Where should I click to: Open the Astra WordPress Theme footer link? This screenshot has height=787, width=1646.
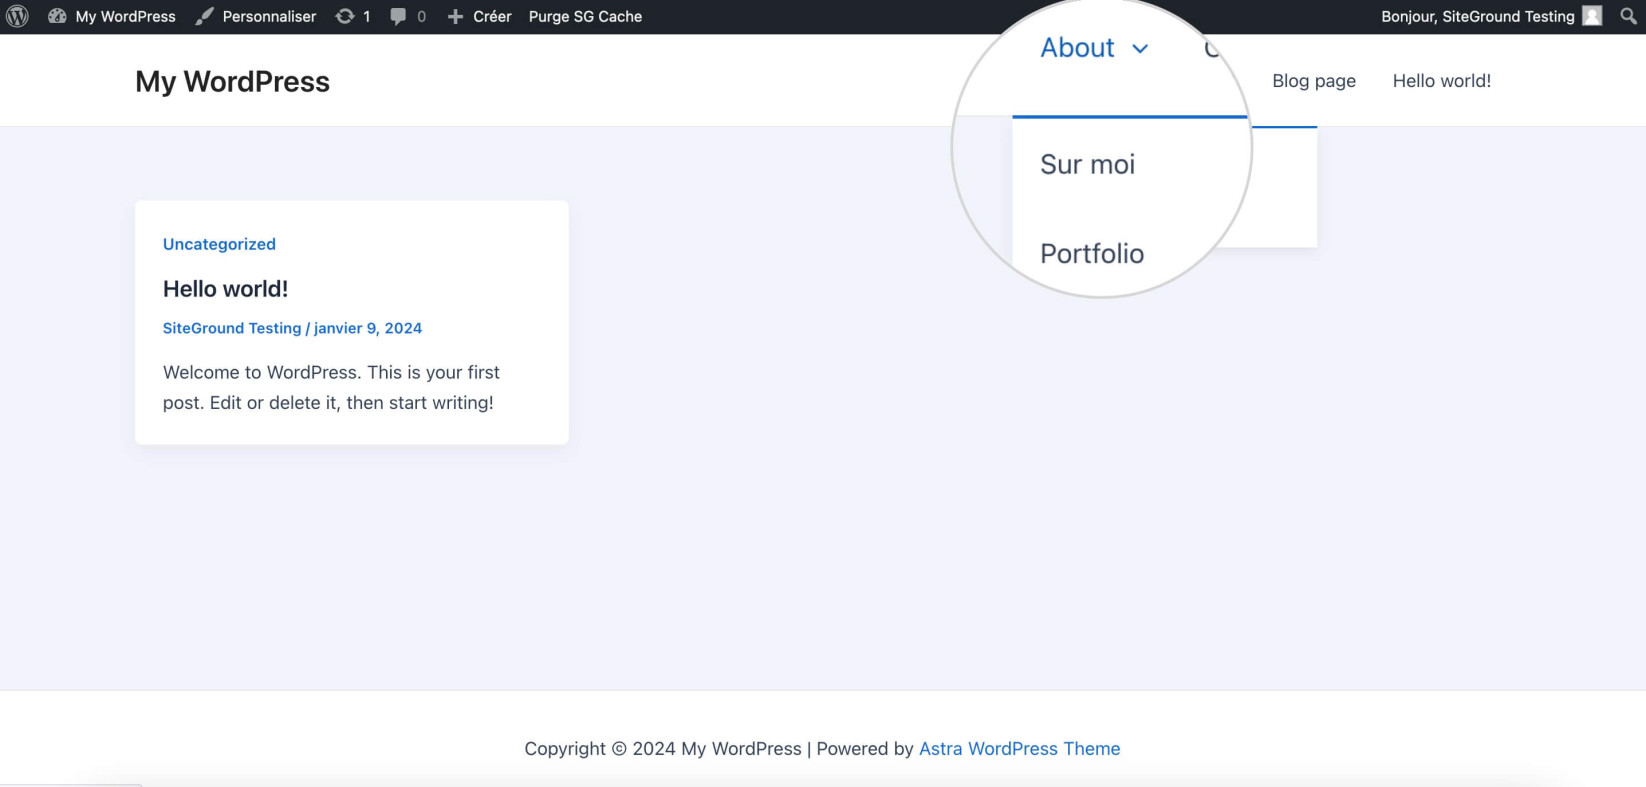[1019, 749]
